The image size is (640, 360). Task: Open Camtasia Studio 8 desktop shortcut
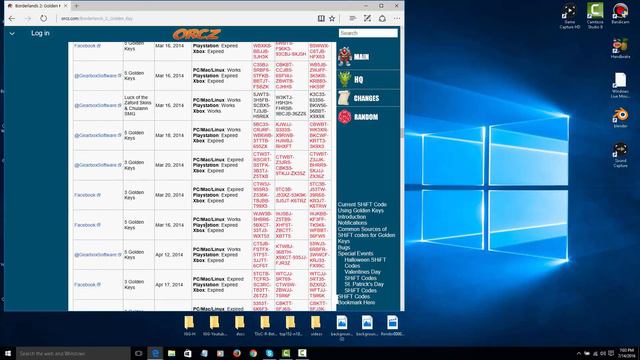(x=595, y=16)
